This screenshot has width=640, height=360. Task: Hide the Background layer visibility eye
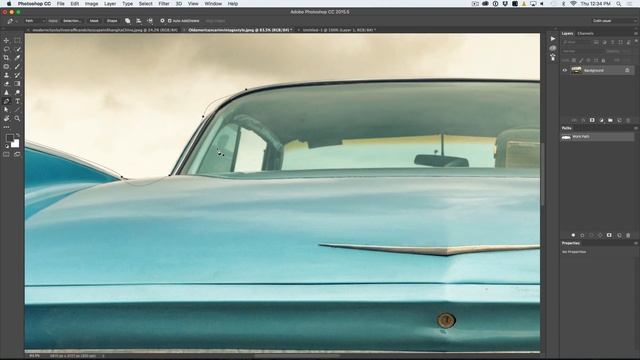(565, 70)
